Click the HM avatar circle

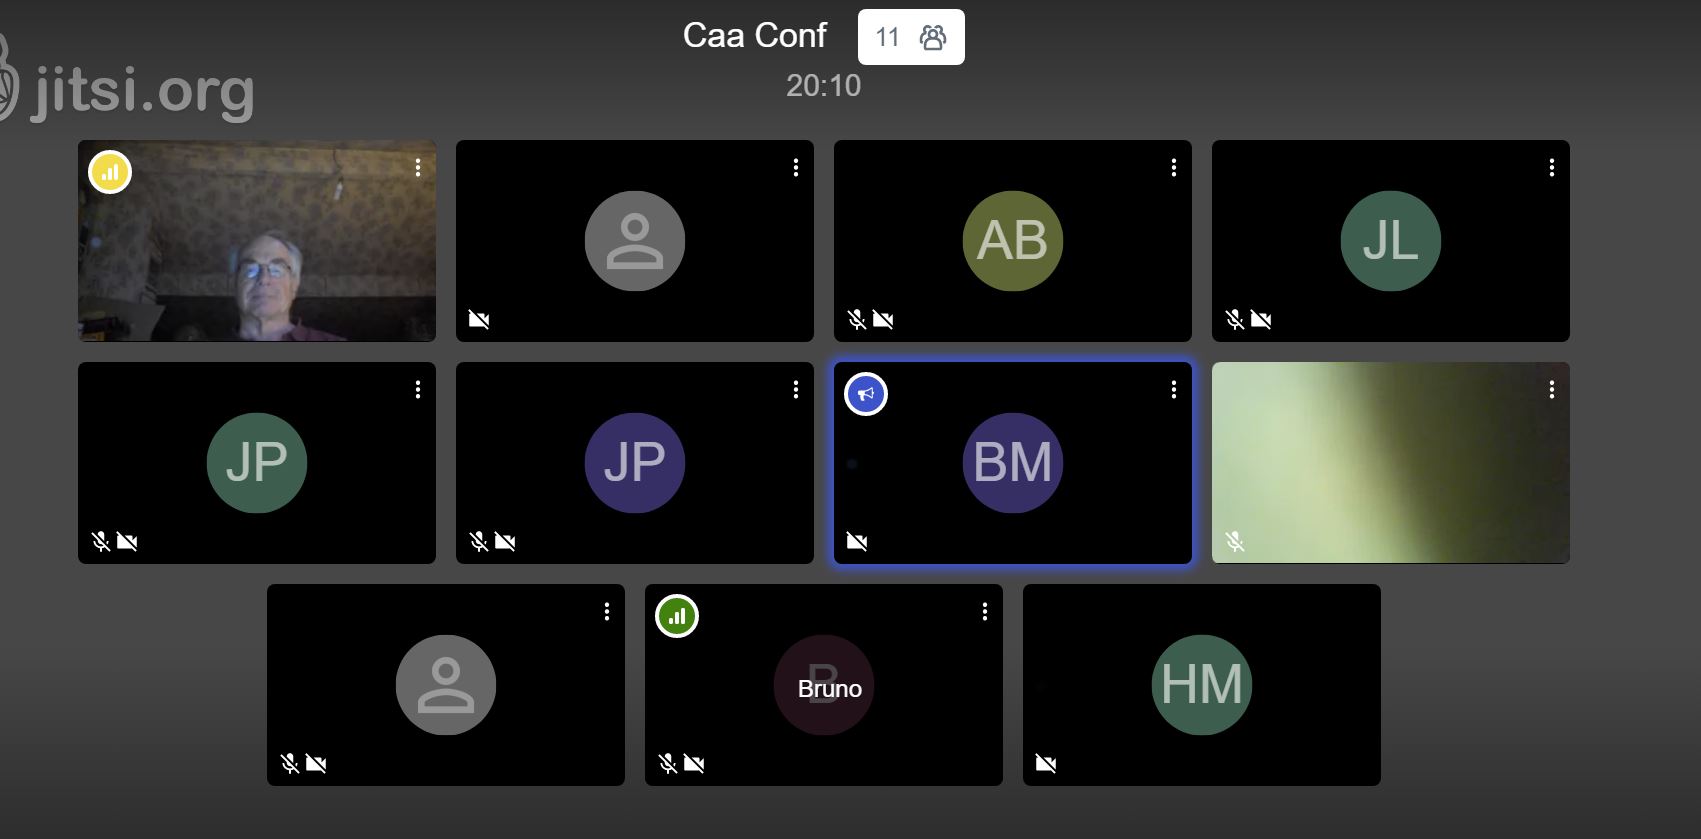pyautogui.click(x=1202, y=685)
